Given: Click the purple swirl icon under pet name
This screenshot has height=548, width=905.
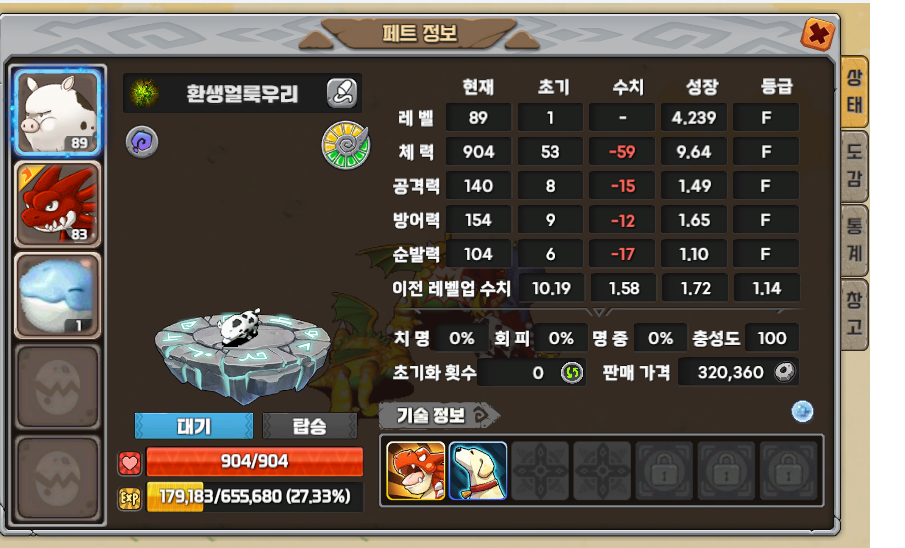Looking at the screenshot, I should tap(142, 141).
